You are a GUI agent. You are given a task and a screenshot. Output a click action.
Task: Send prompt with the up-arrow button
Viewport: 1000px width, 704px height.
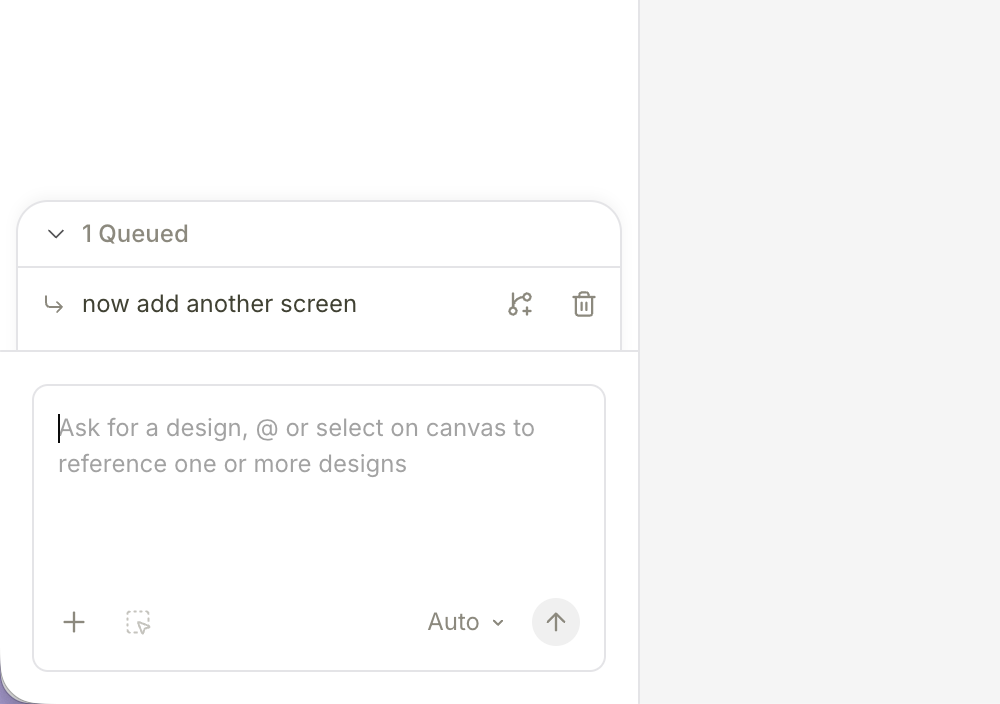click(x=556, y=622)
